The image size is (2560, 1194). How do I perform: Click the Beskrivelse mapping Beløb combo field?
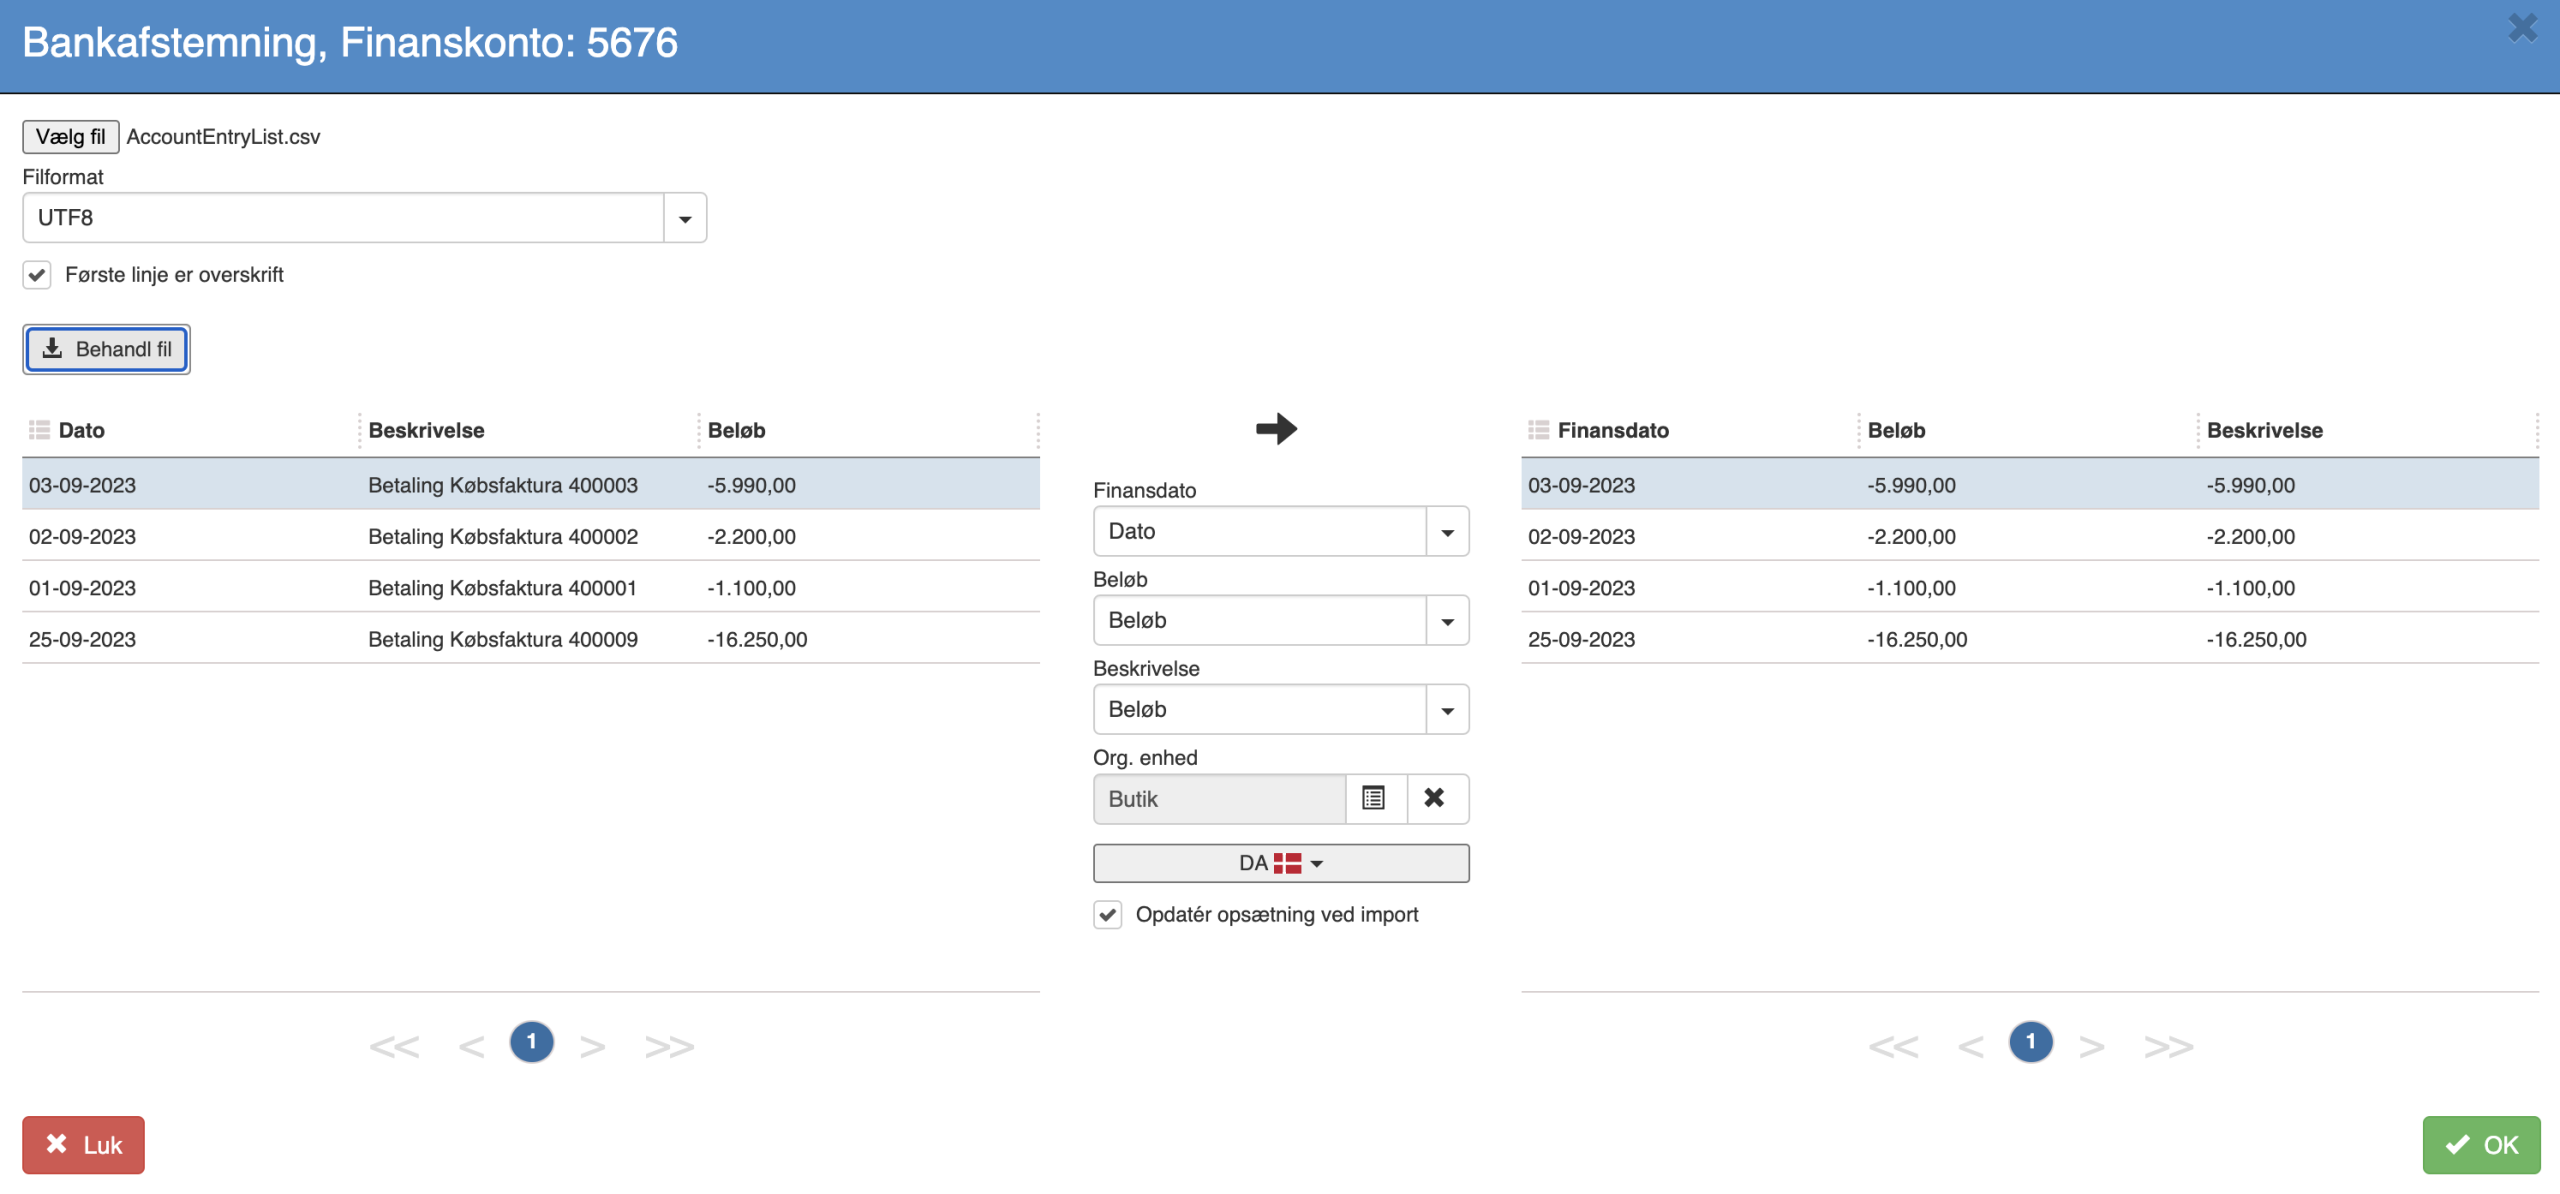coord(1260,710)
